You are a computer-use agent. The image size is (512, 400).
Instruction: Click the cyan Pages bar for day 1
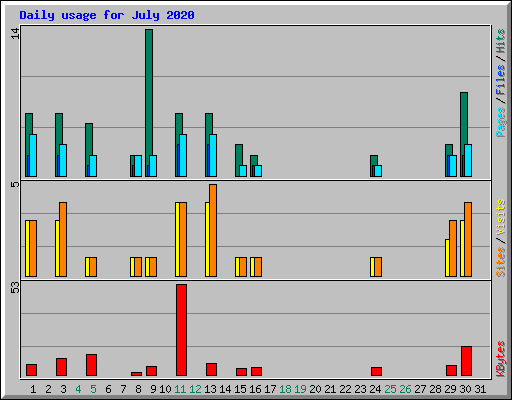tap(33, 155)
